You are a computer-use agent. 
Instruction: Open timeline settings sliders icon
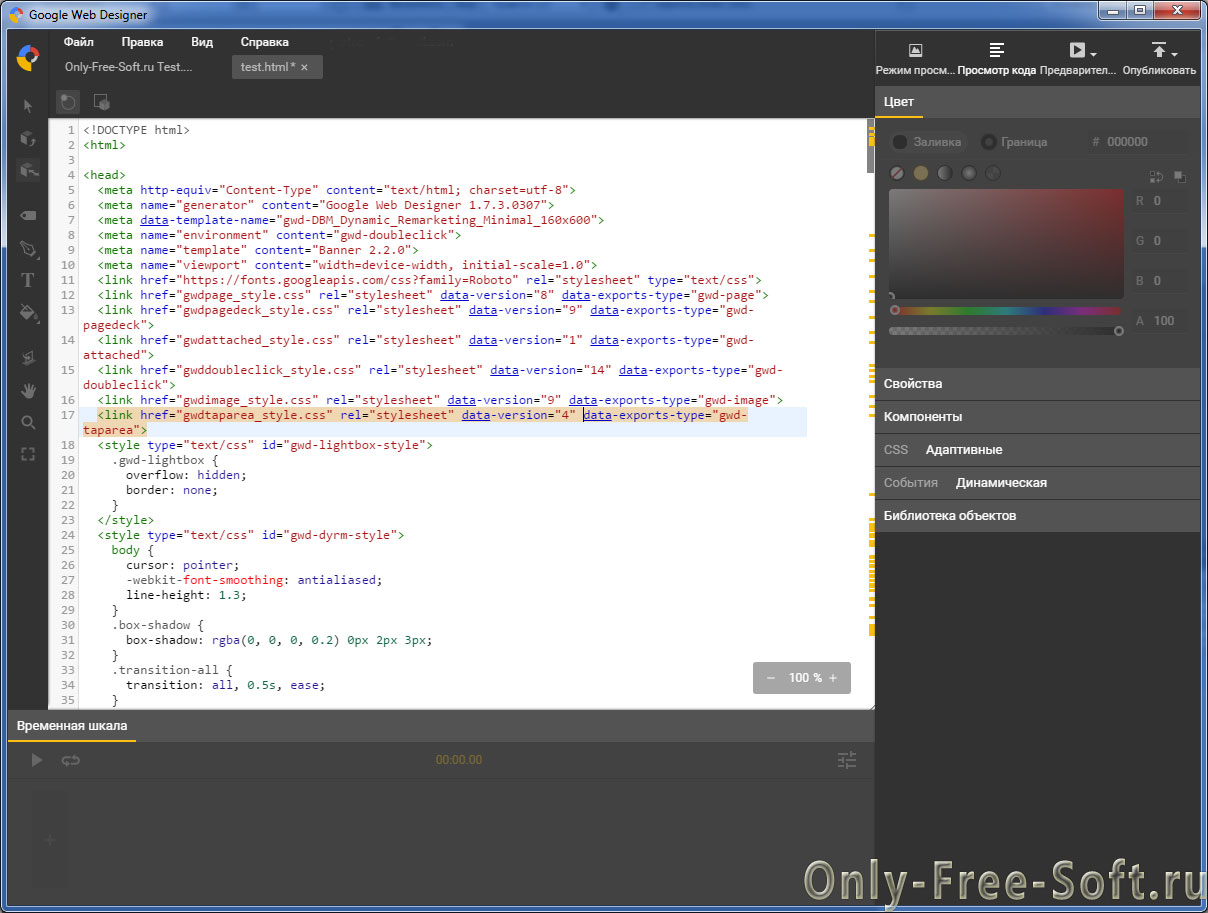pos(847,760)
